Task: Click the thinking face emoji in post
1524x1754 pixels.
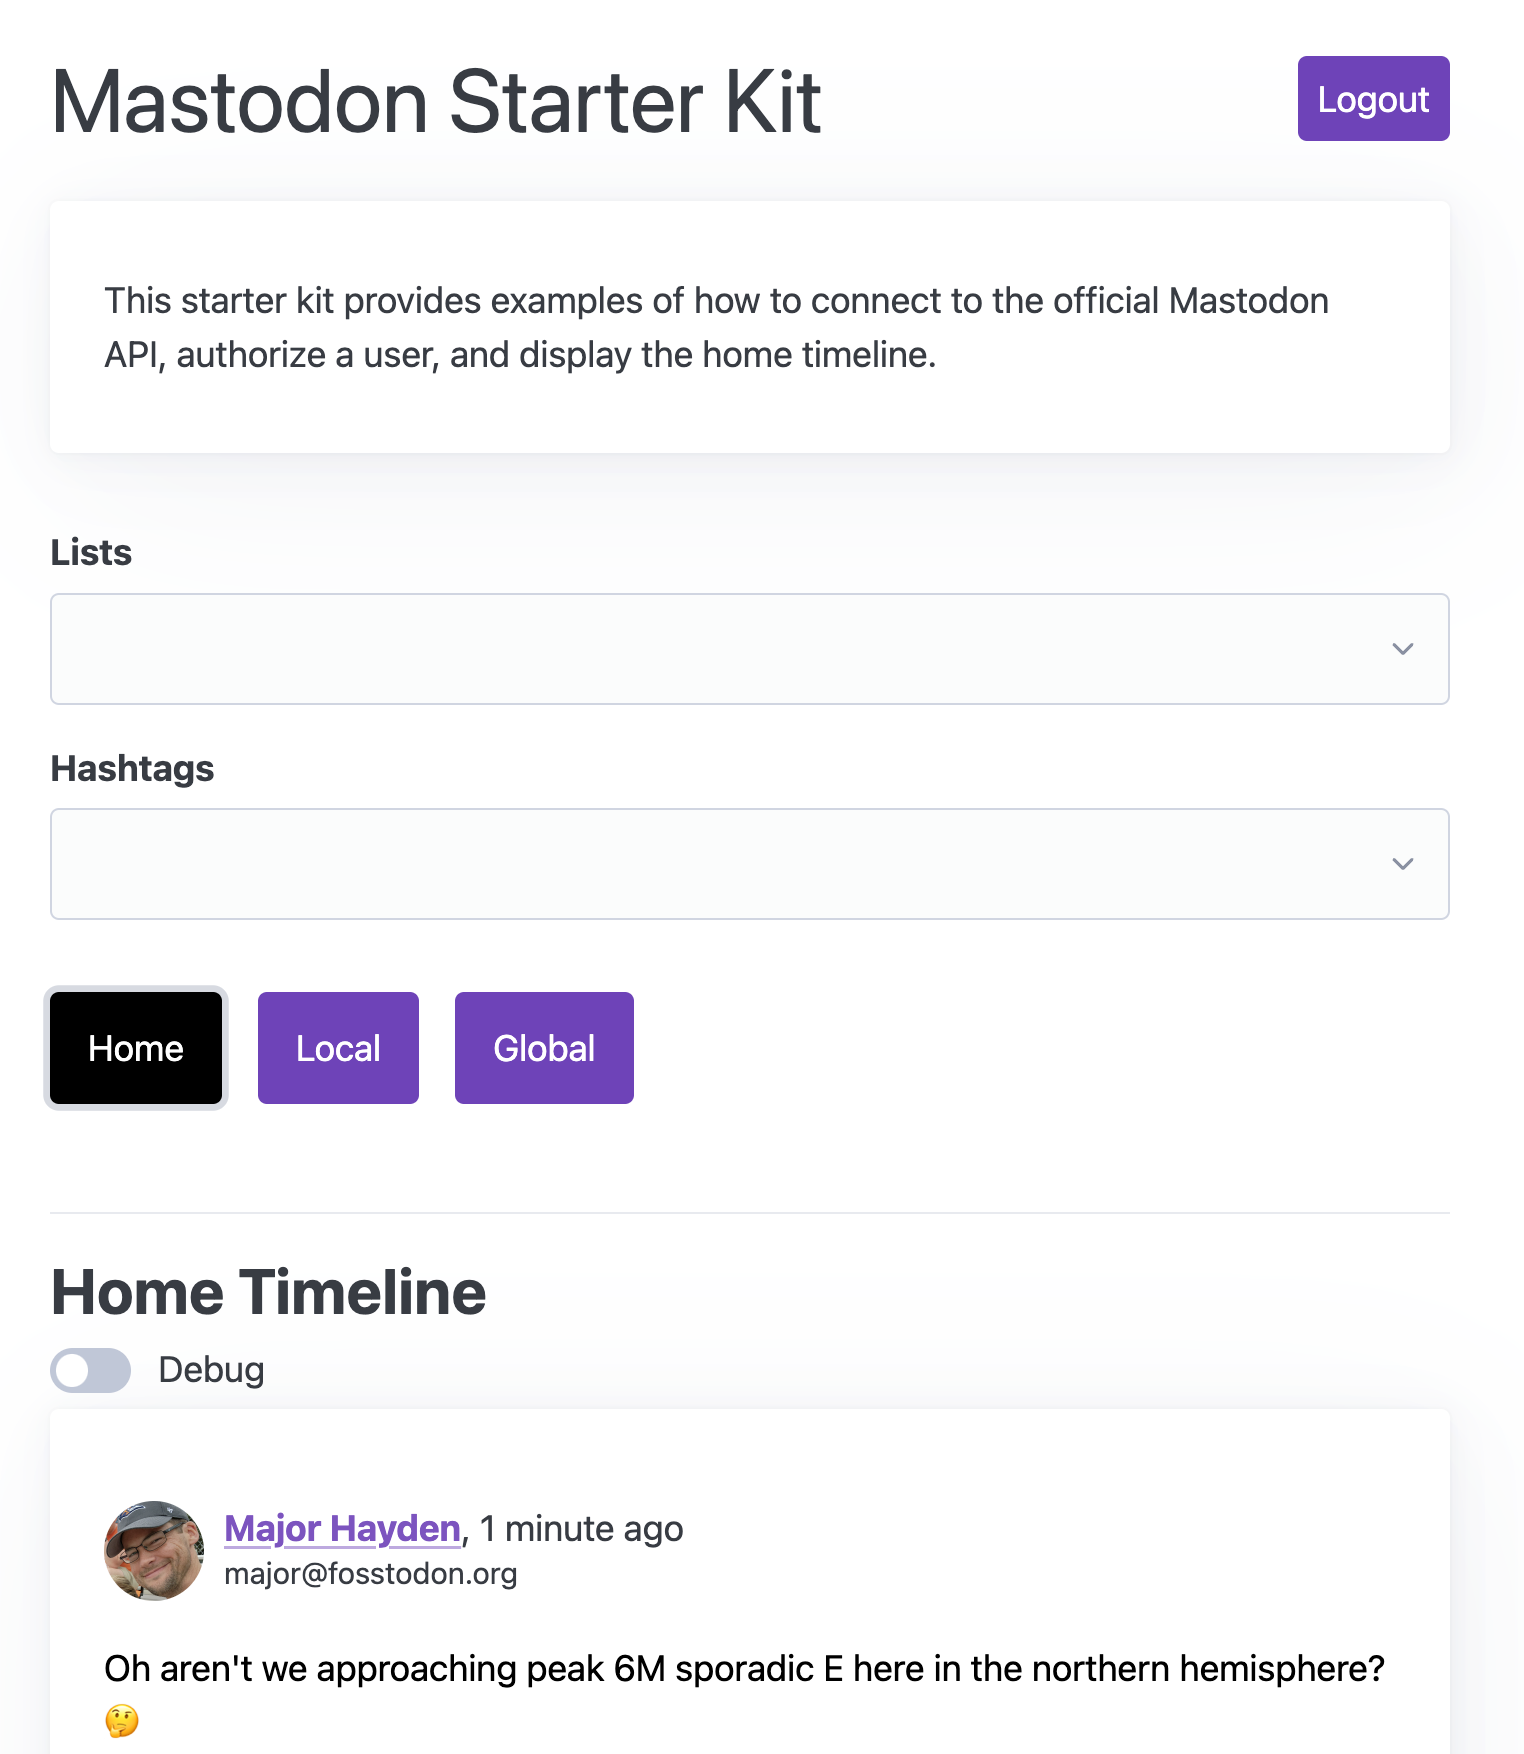Action: [122, 1721]
